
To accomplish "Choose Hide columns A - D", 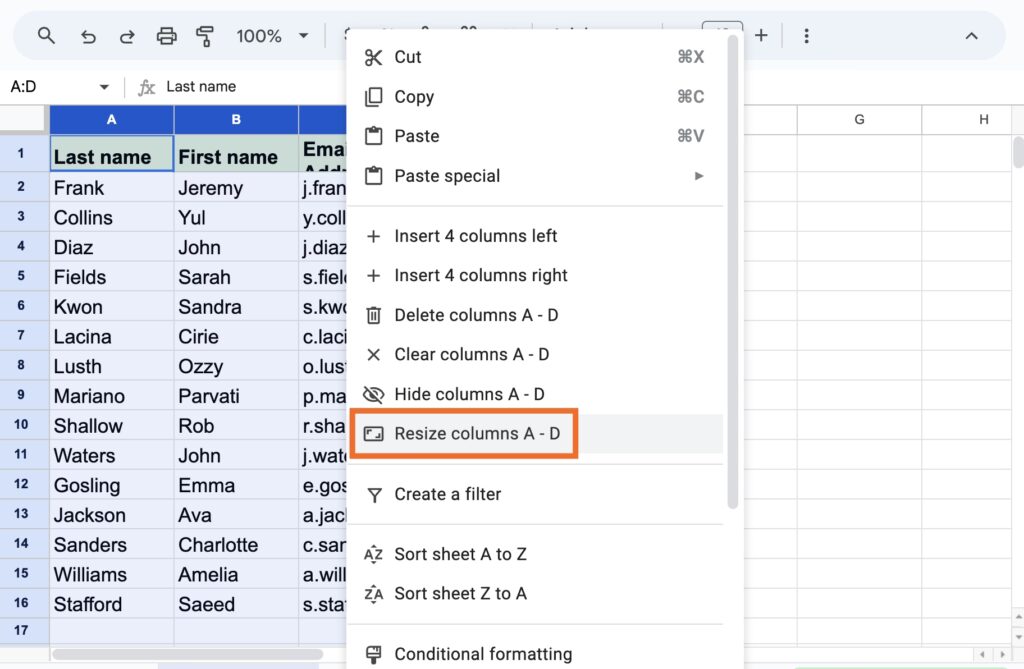I will point(468,394).
